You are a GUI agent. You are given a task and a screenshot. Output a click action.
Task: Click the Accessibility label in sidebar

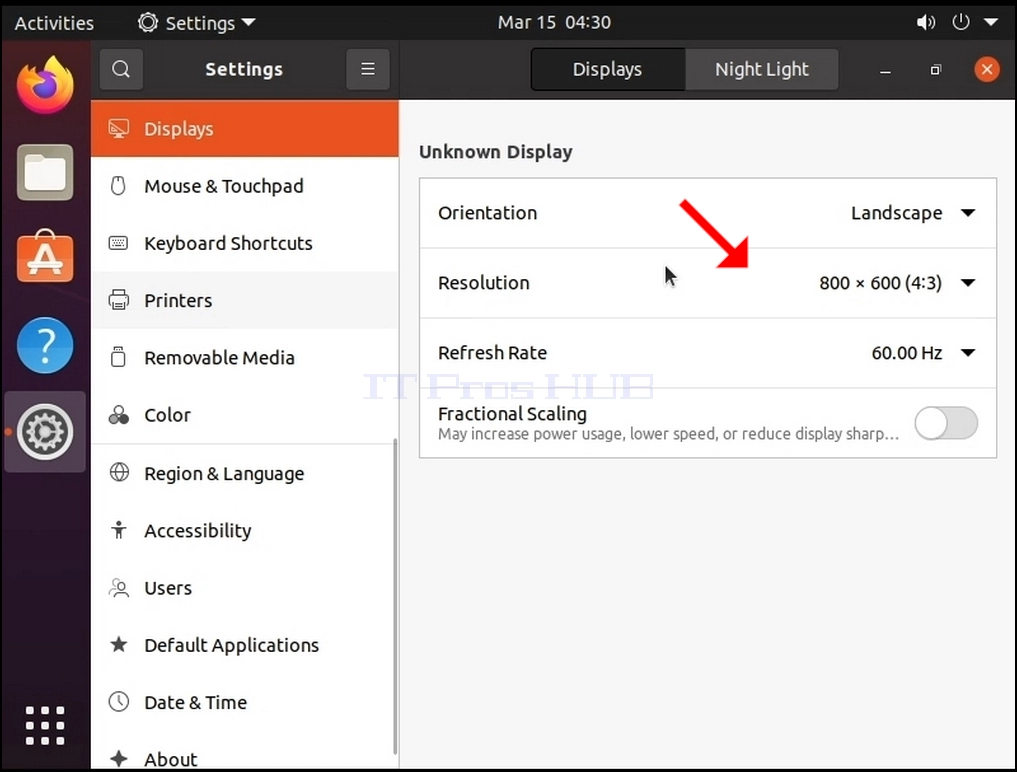tap(198, 531)
